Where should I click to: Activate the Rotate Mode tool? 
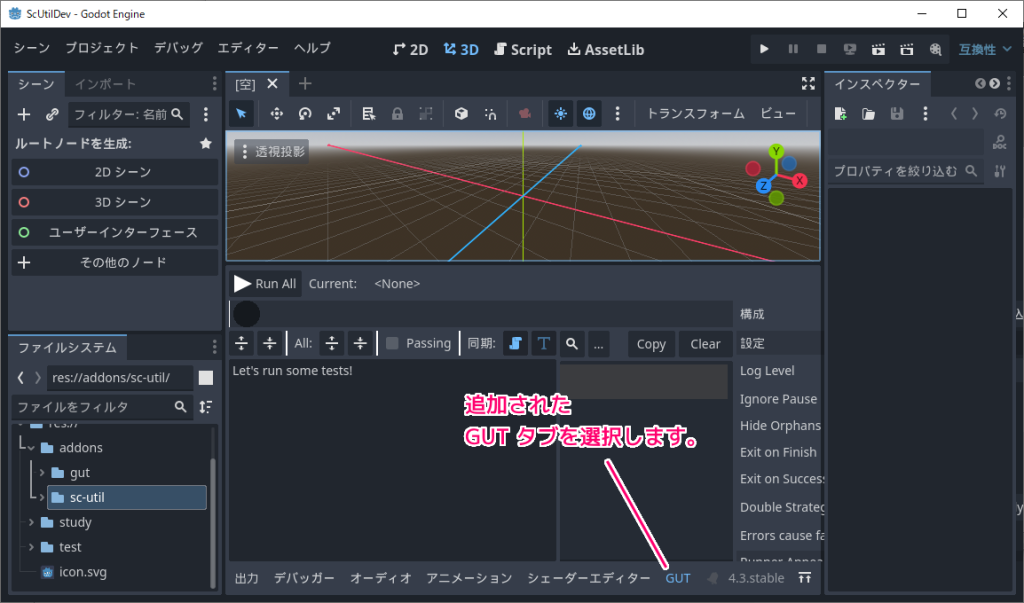[x=305, y=114]
